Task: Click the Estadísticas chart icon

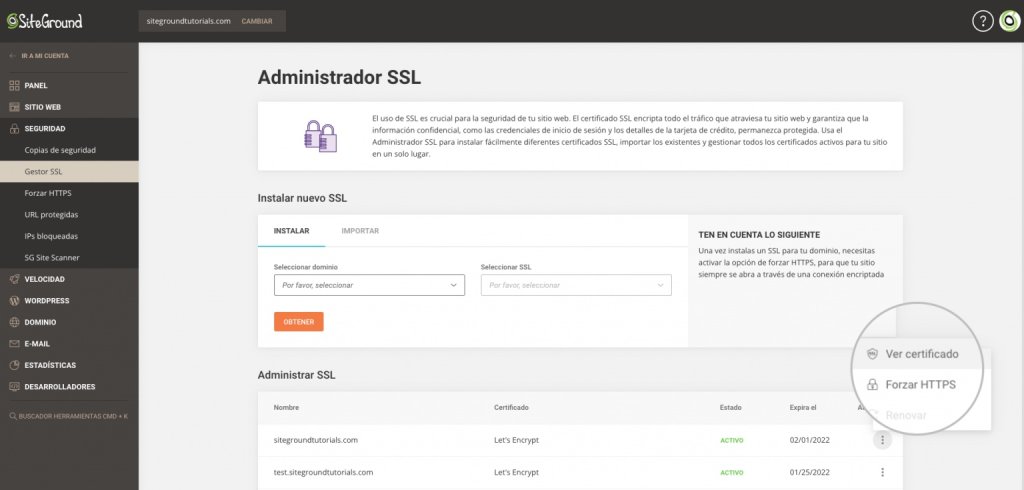Action: click(14, 365)
